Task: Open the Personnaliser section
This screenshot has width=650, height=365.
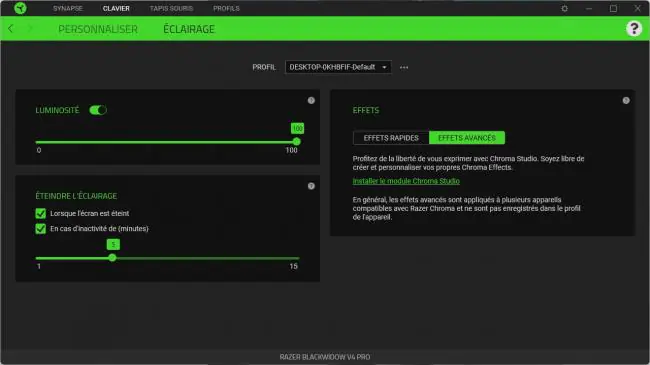Action: tap(98, 29)
